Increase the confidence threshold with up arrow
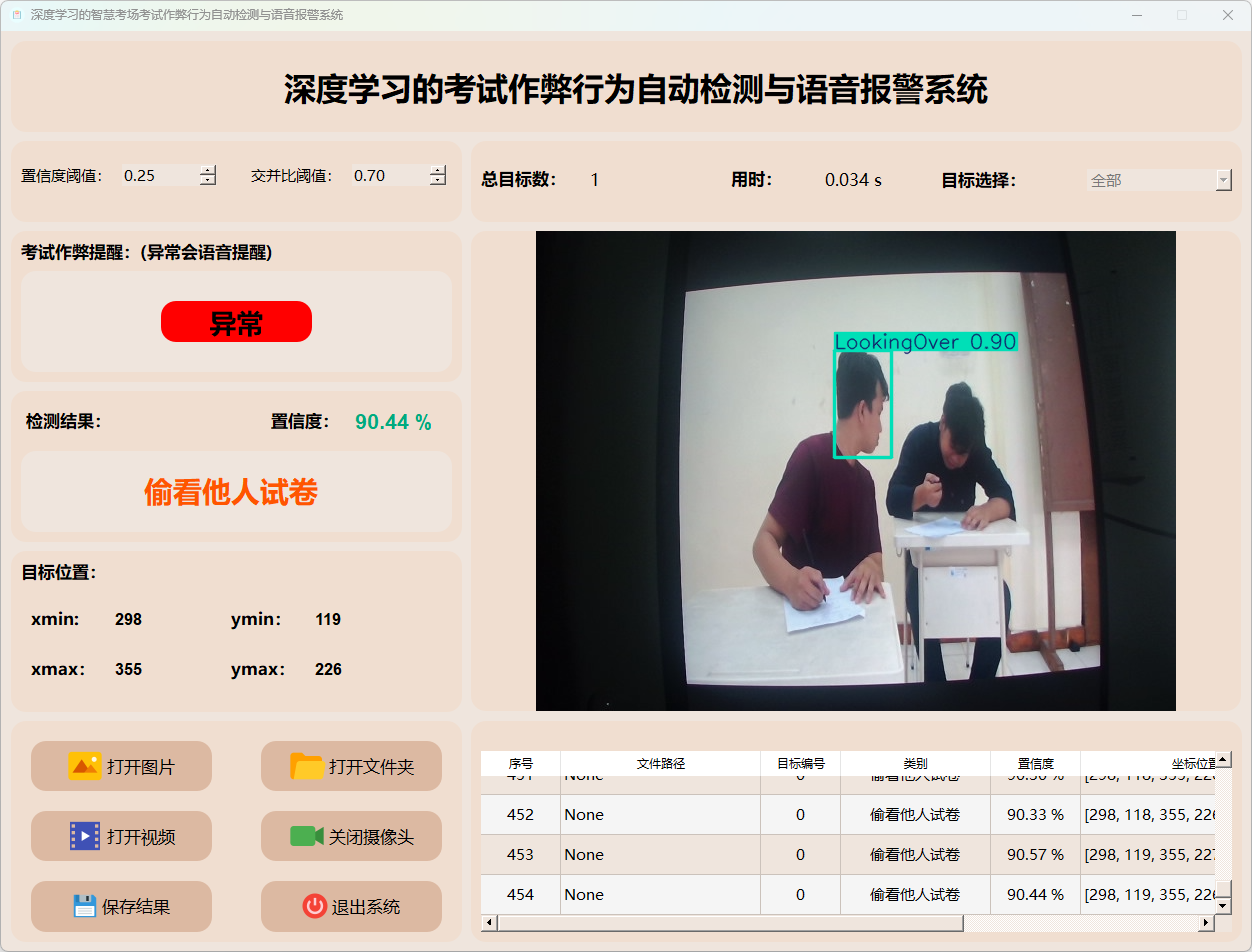The width and height of the screenshot is (1252, 952). point(208,170)
